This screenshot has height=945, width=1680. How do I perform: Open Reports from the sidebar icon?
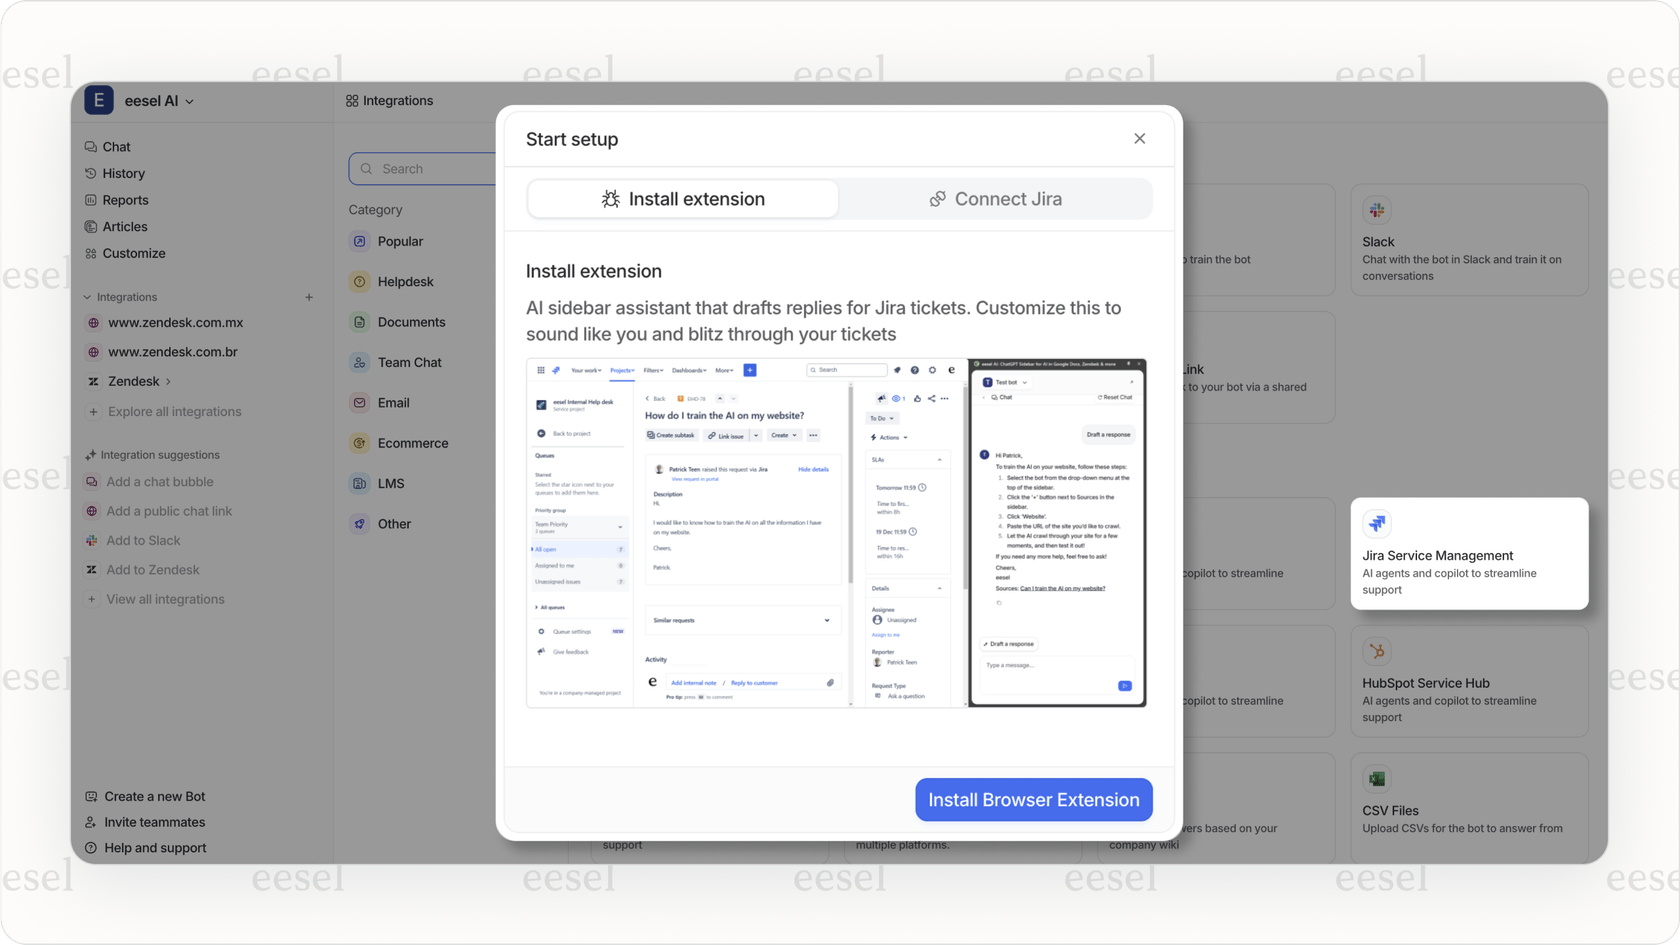[x=90, y=200]
